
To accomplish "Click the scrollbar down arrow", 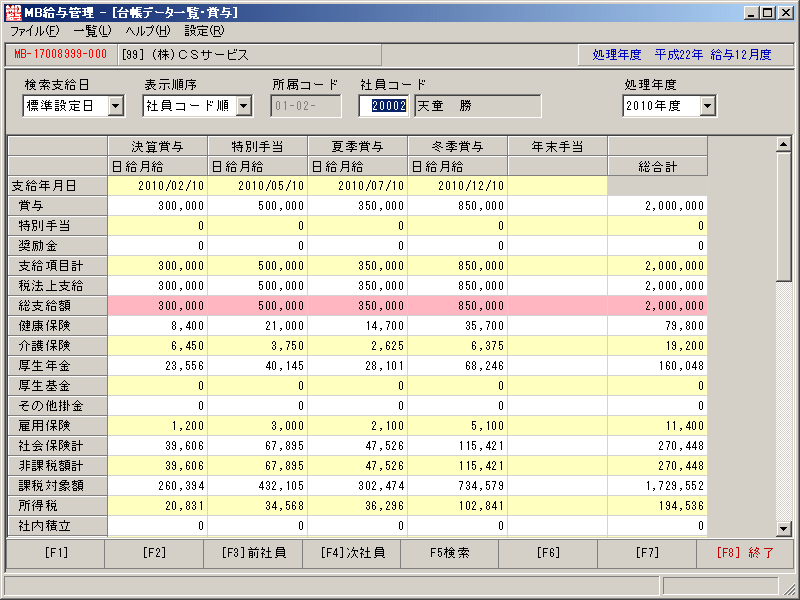I will [784, 529].
